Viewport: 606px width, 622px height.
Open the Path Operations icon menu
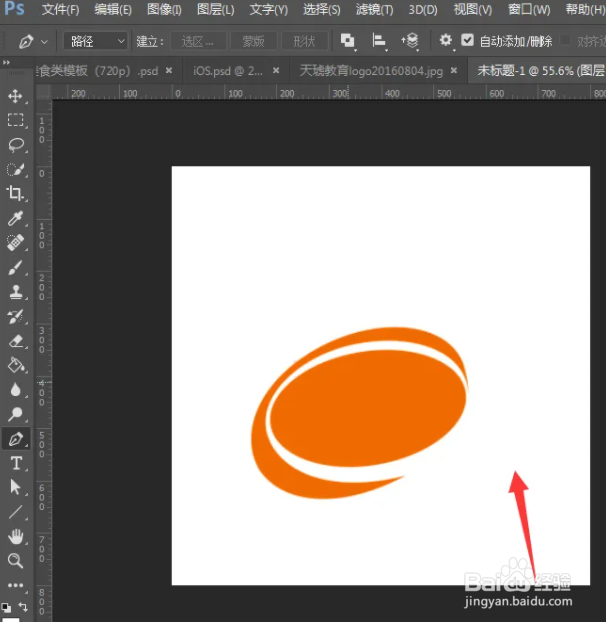(348, 40)
